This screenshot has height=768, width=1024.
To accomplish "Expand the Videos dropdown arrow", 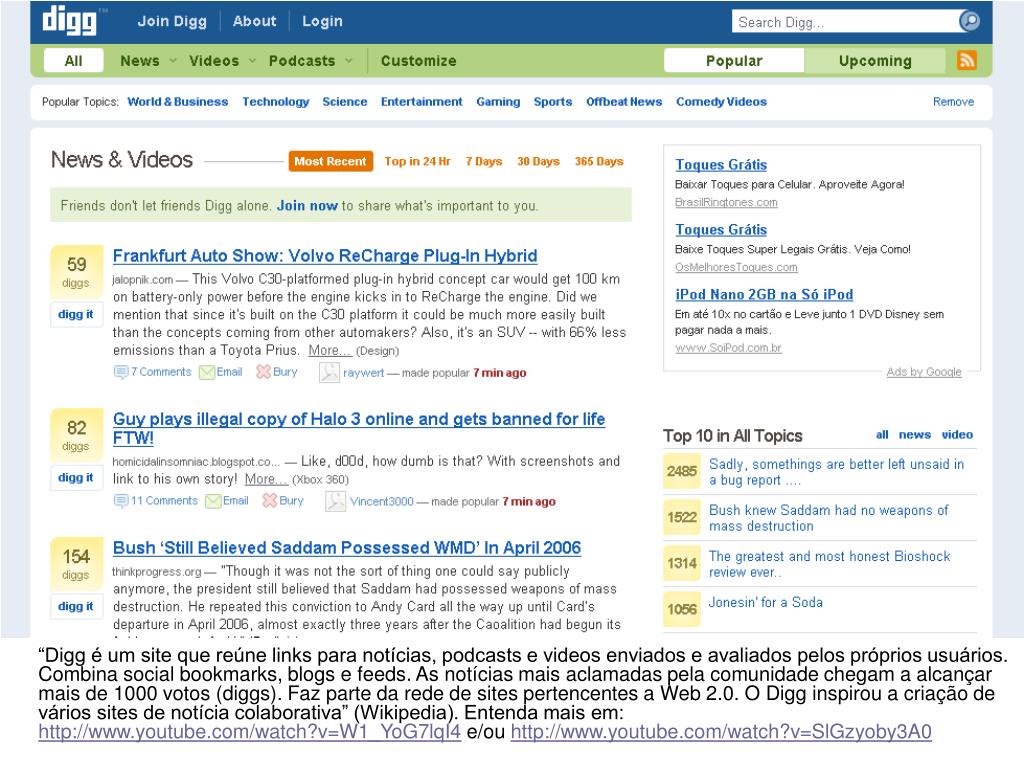I will click(252, 61).
